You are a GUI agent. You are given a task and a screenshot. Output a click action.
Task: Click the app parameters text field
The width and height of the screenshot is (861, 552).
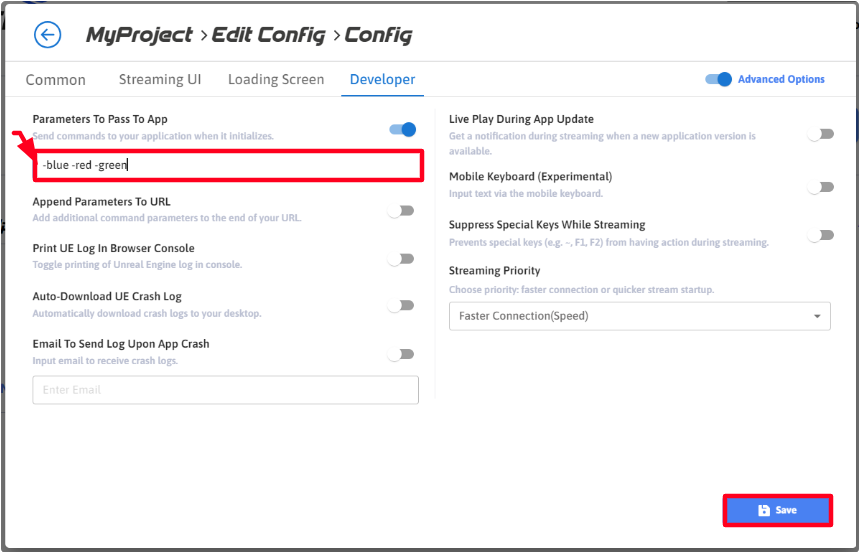[228, 165]
